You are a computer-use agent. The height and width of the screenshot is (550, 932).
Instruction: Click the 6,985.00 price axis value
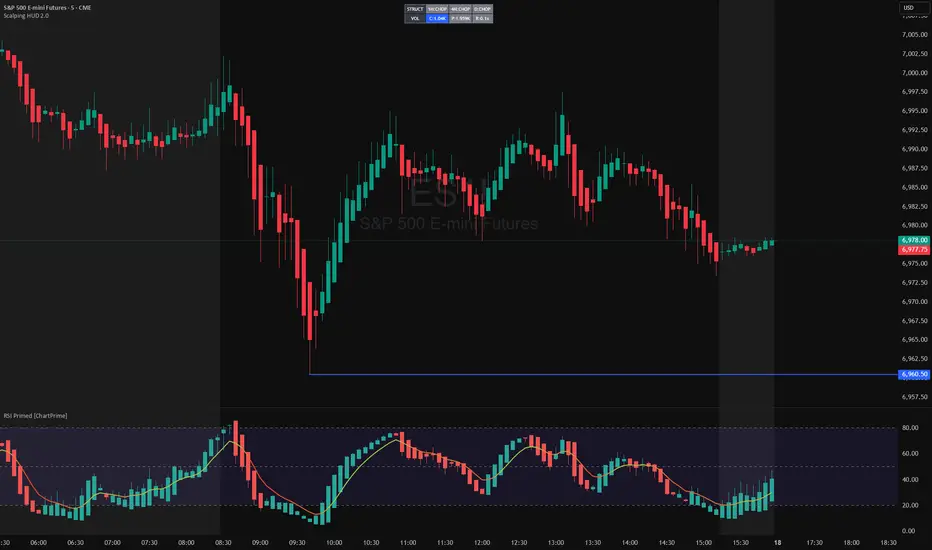[x=914, y=187]
